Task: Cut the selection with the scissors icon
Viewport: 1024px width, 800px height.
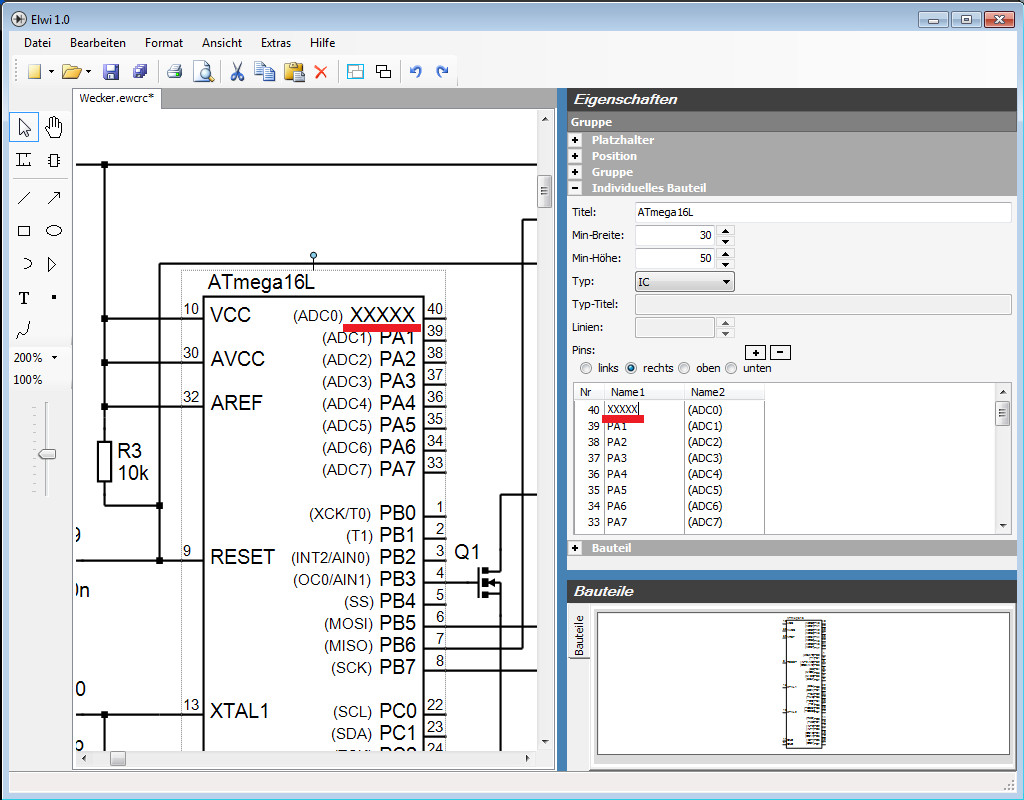Action: pos(236,72)
